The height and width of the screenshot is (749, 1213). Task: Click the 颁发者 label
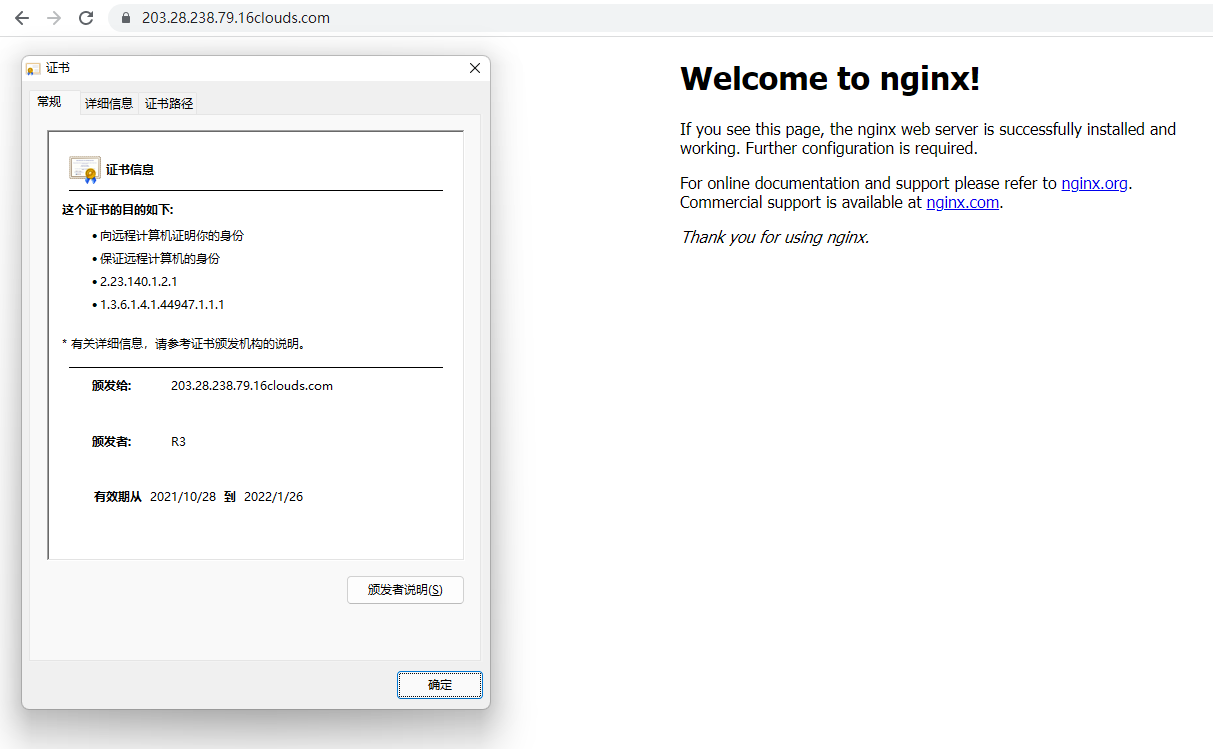coord(111,442)
